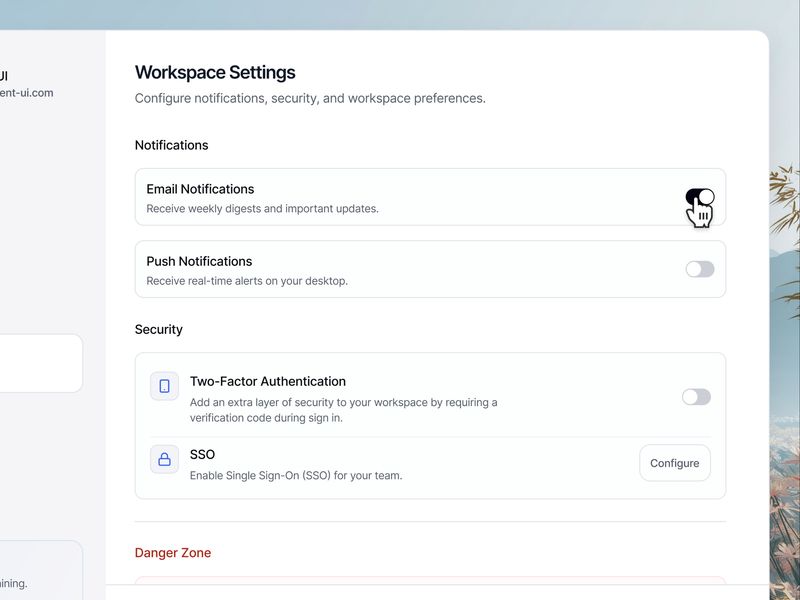Enable the Push Notifications toggle
Screen dimensions: 800x600
tap(699, 270)
